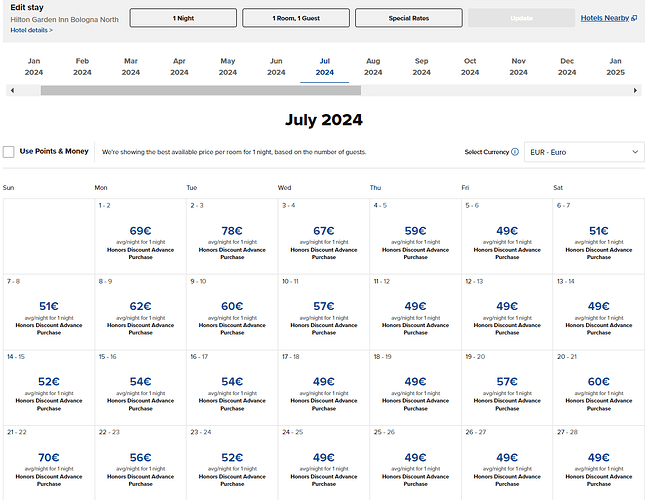Click the Select Currency info icon
This screenshot has height=500, width=650.
[515, 152]
